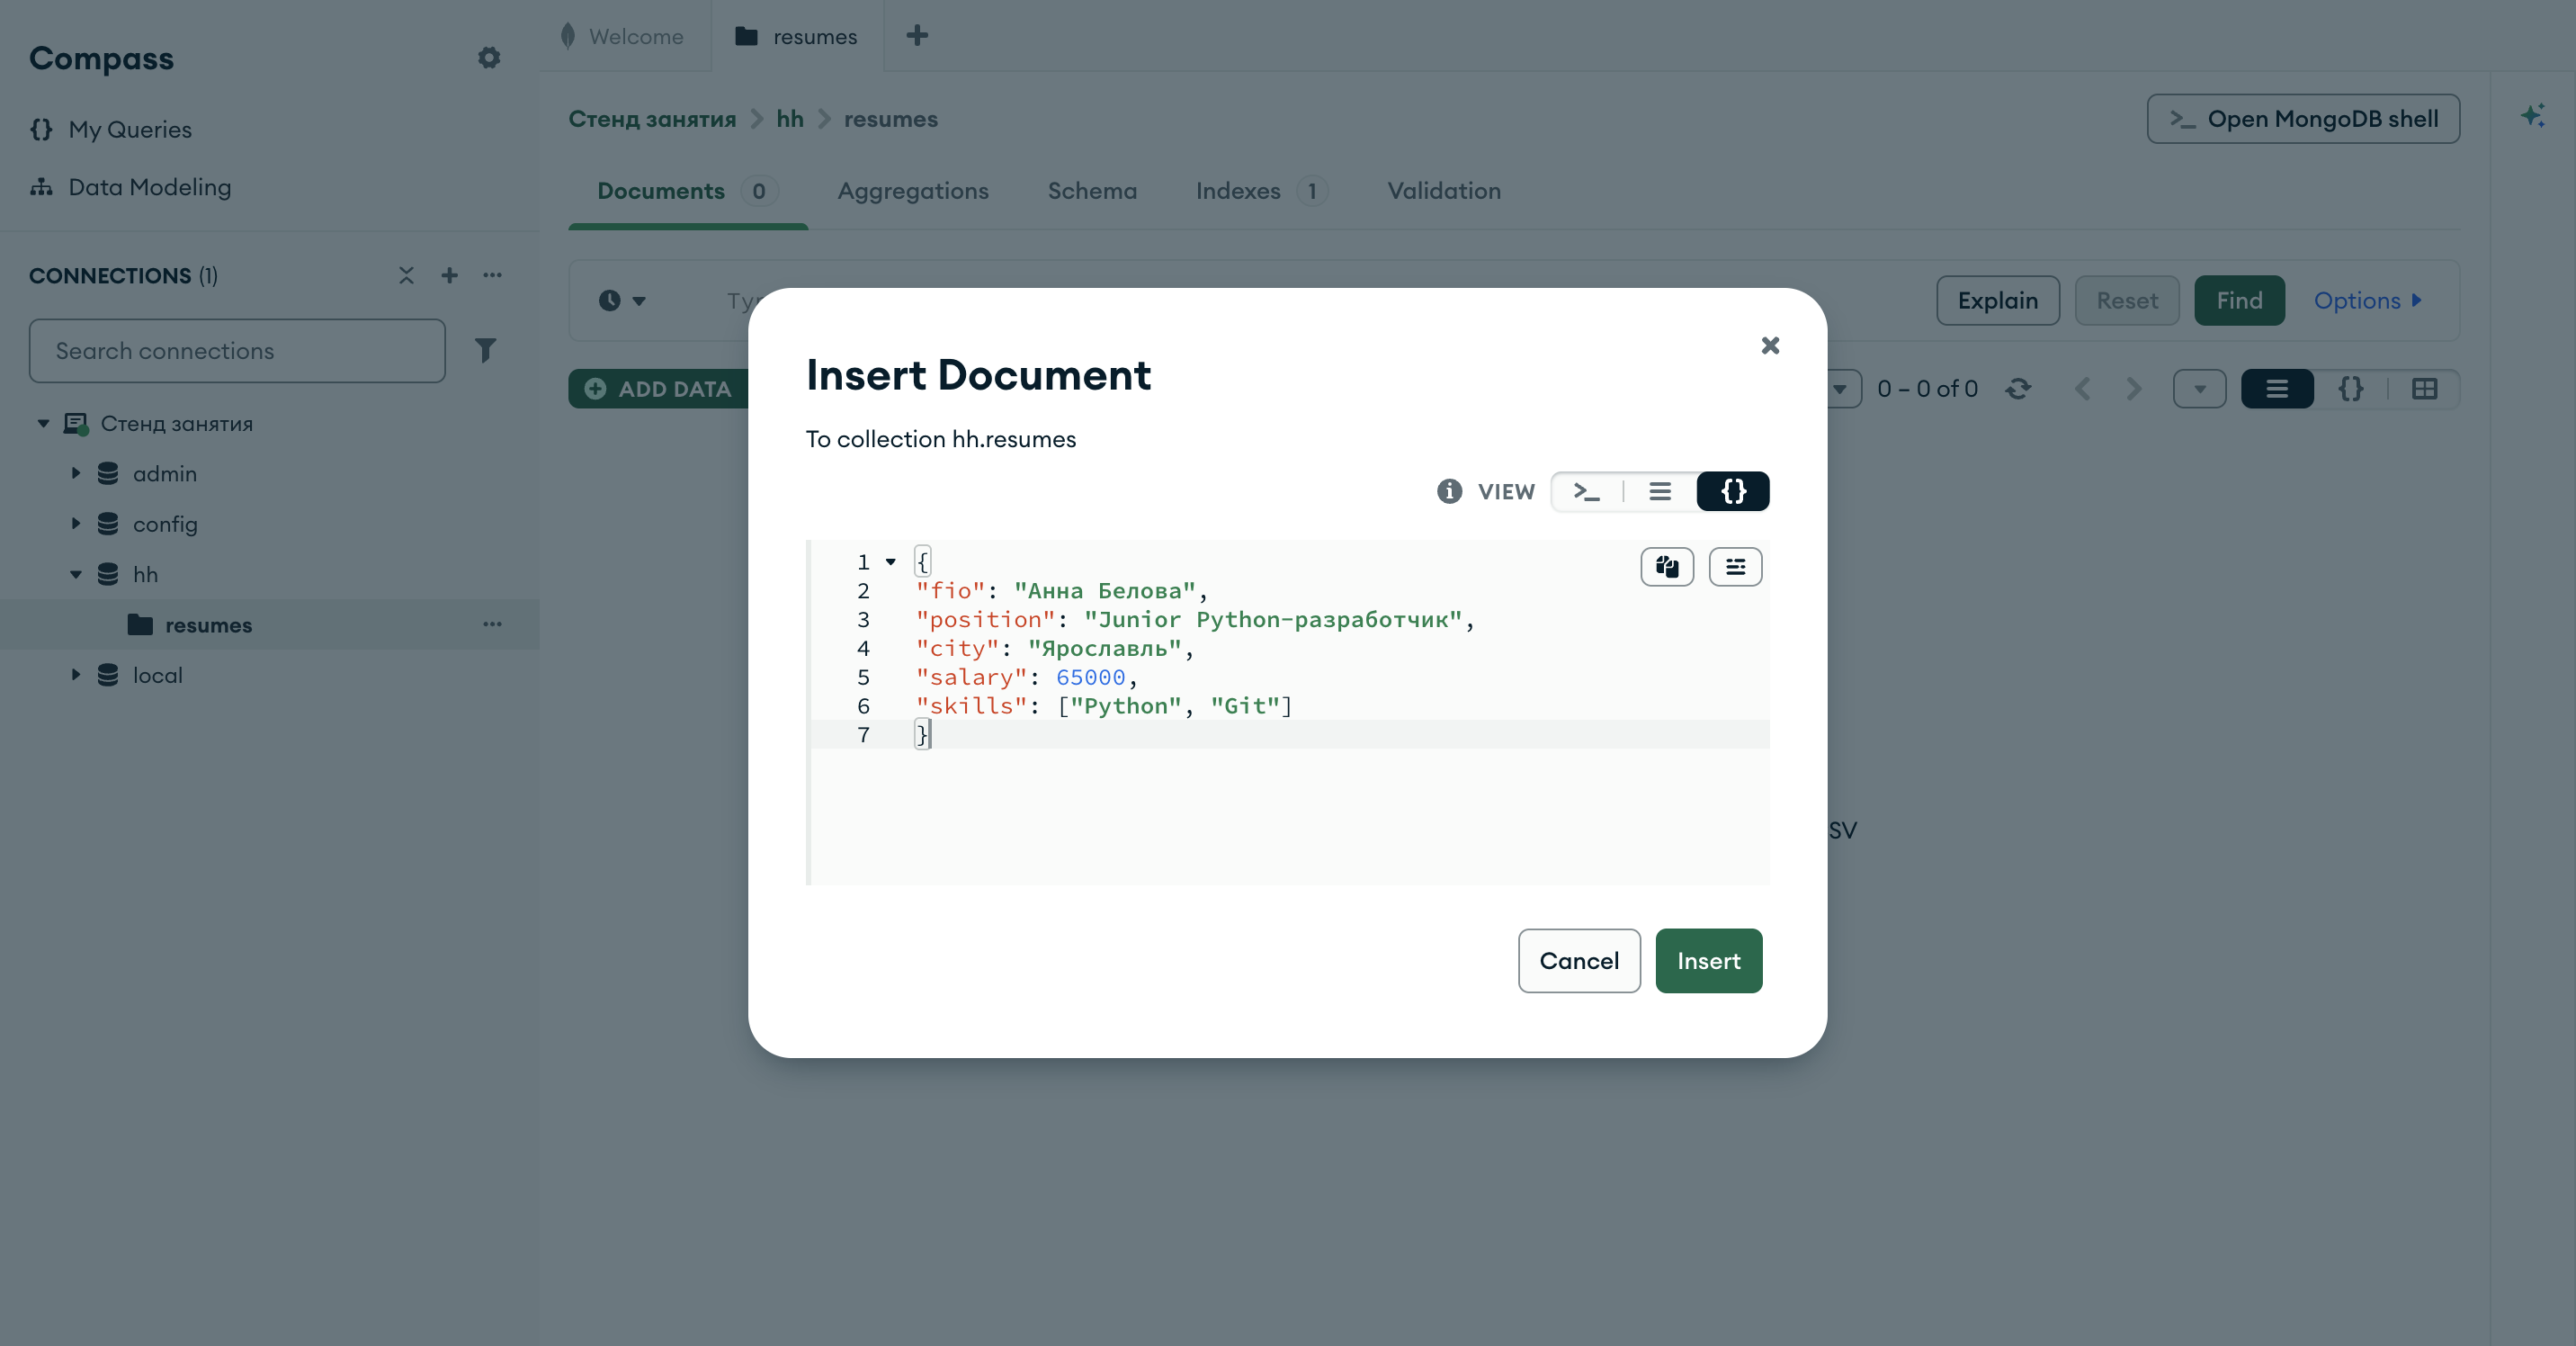The image size is (2576, 1346).
Task: Refresh documents count icon
Action: tap(2018, 388)
